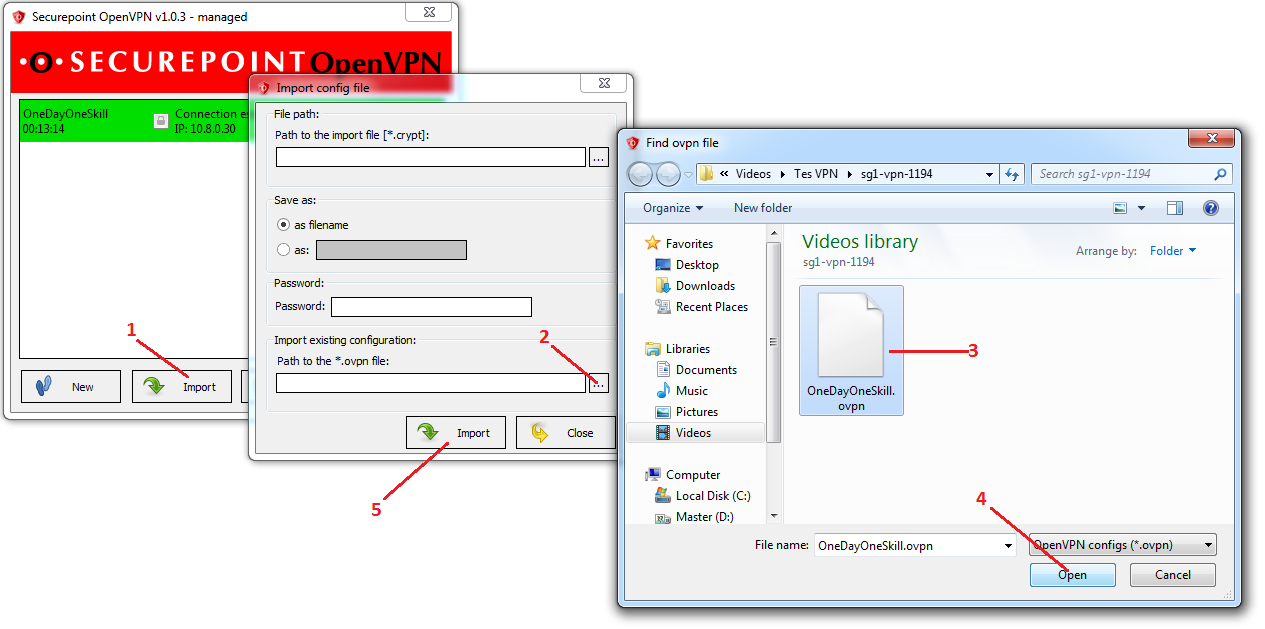Image resolution: width=1265 pixels, height=629 pixels.
Task: Click the crypt file path input field
Action: click(431, 157)
